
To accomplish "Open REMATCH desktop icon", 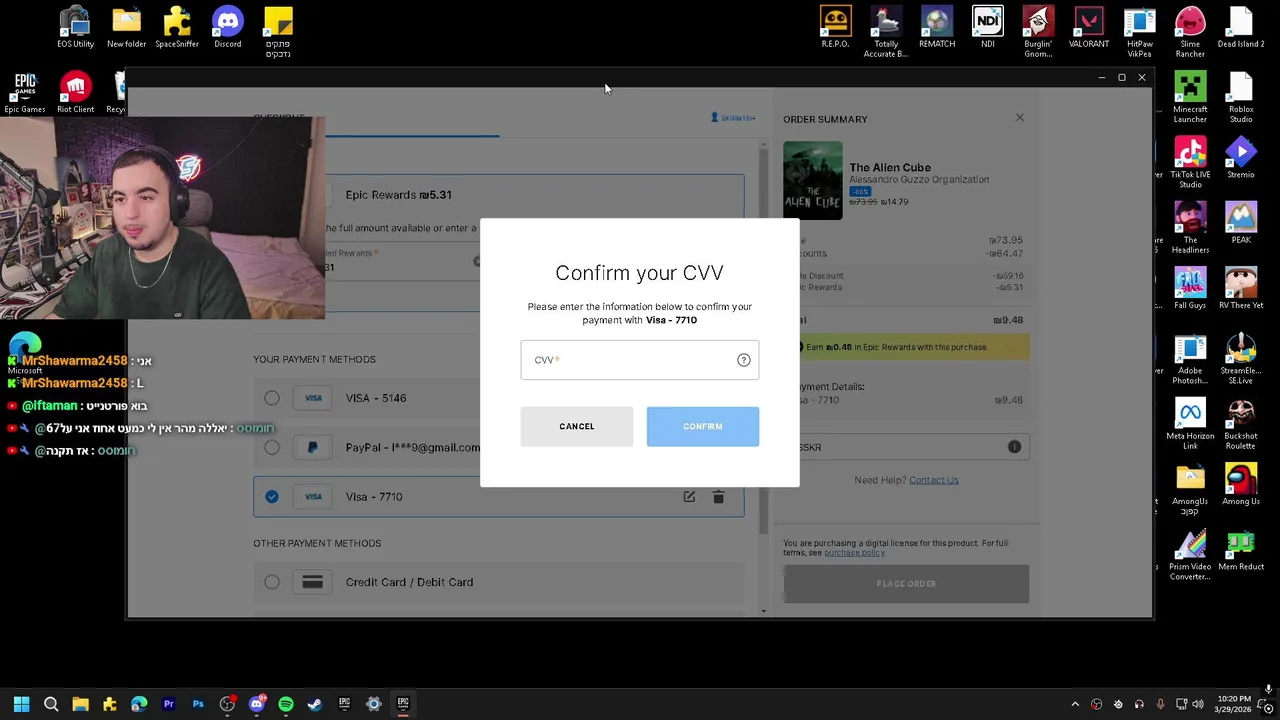I will click(937, 27).
